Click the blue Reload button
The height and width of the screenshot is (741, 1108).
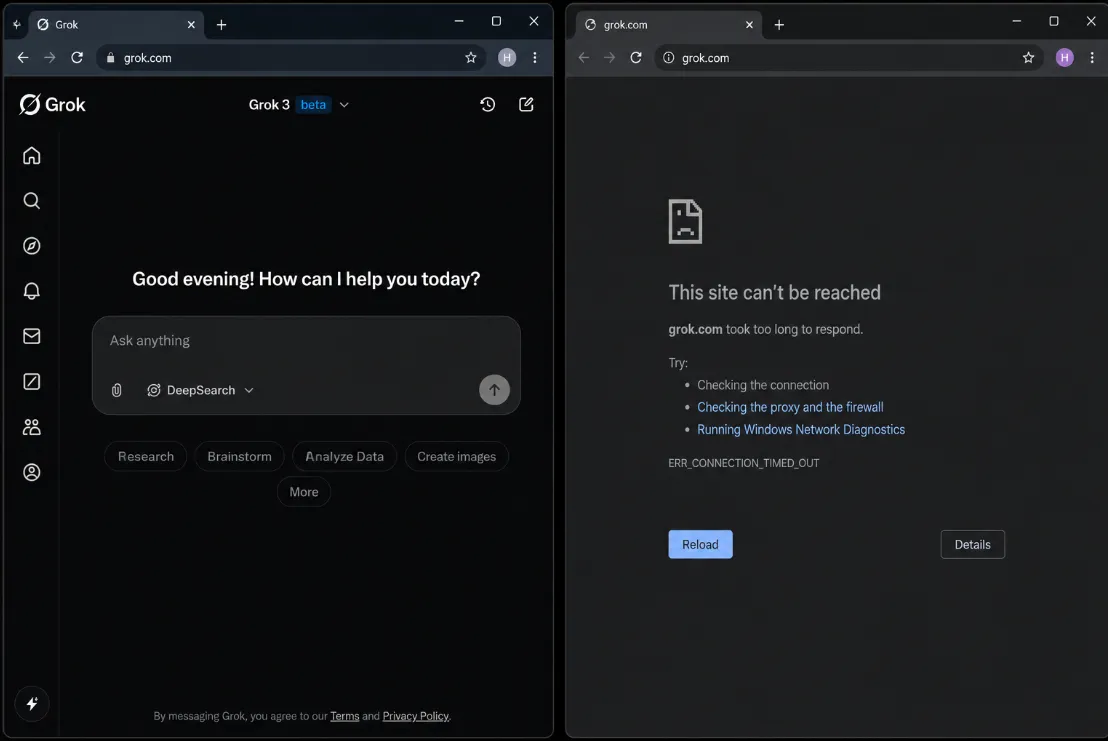[x=700, y=545]
